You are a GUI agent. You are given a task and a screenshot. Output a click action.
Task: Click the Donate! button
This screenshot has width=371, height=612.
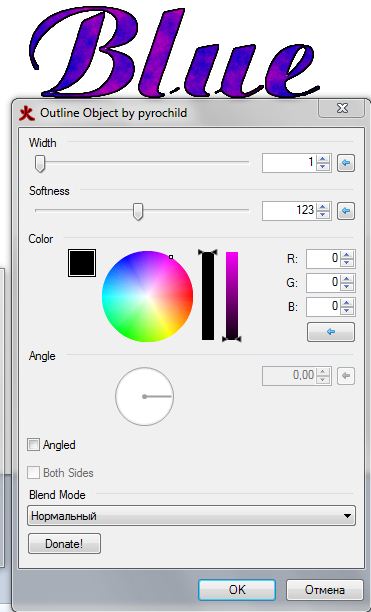pyautogui.click(x=64, y=544)
